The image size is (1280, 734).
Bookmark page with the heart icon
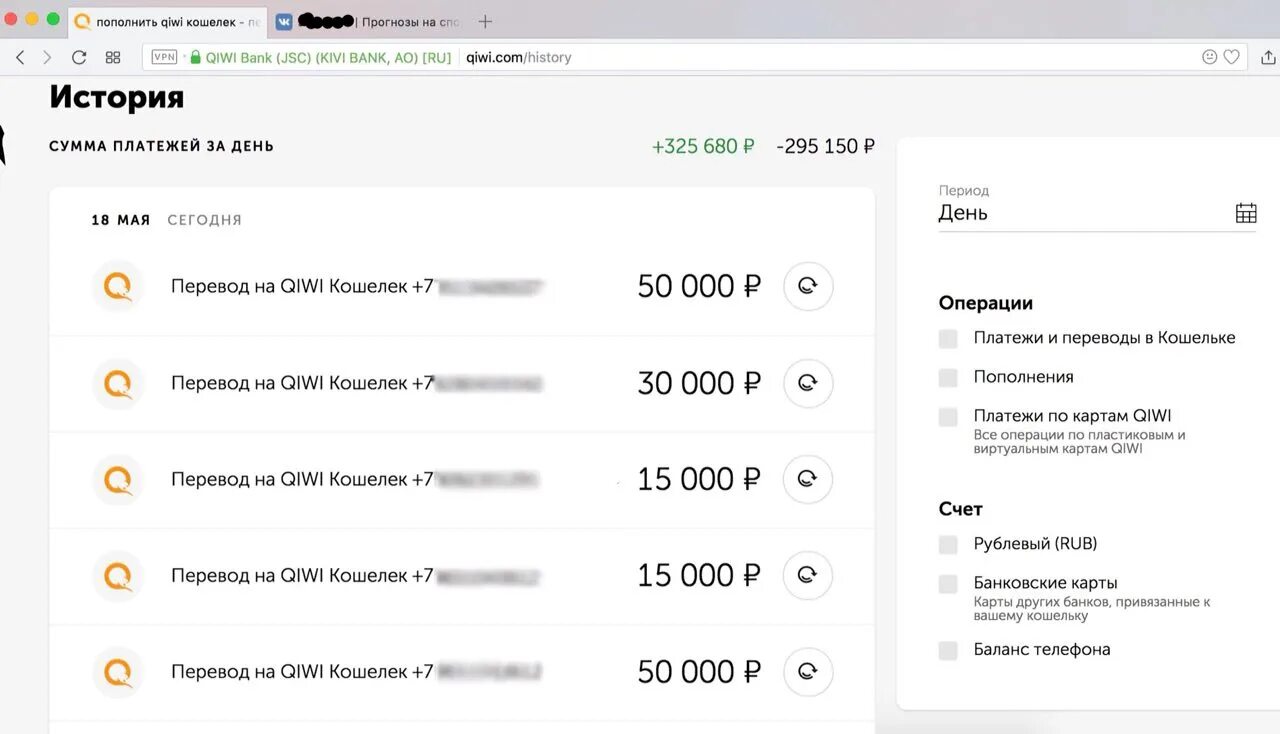point(1232,57)
